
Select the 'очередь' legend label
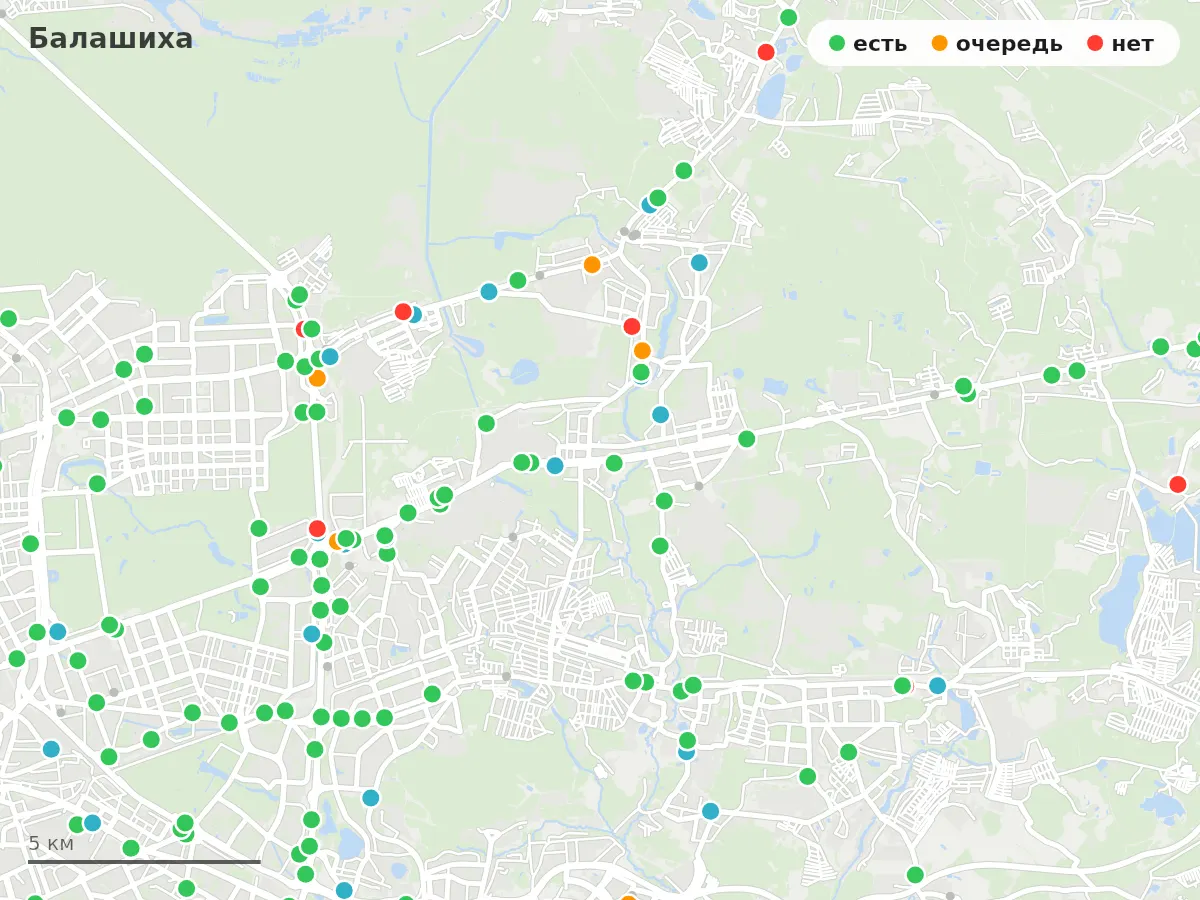tap(1009, 44)
